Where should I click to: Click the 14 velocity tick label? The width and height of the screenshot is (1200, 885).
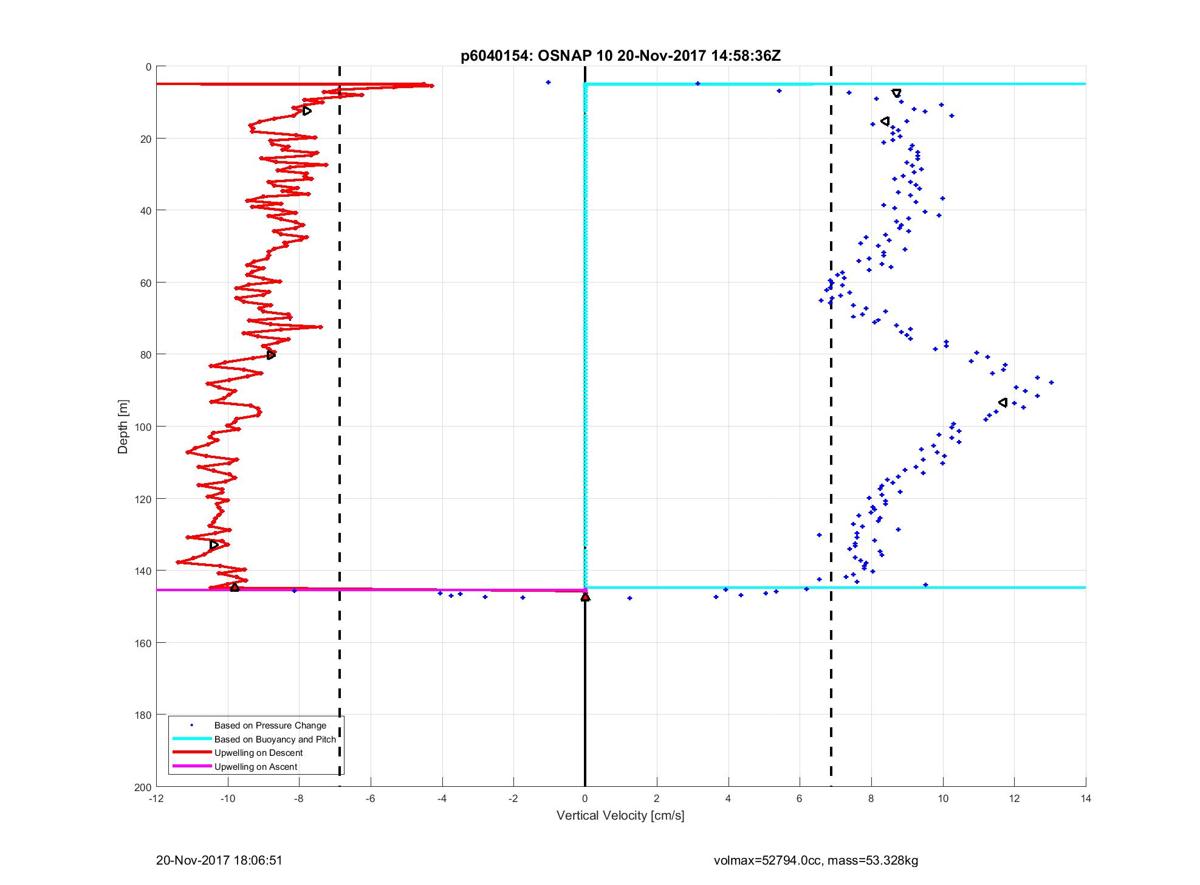pos(1086,799)
